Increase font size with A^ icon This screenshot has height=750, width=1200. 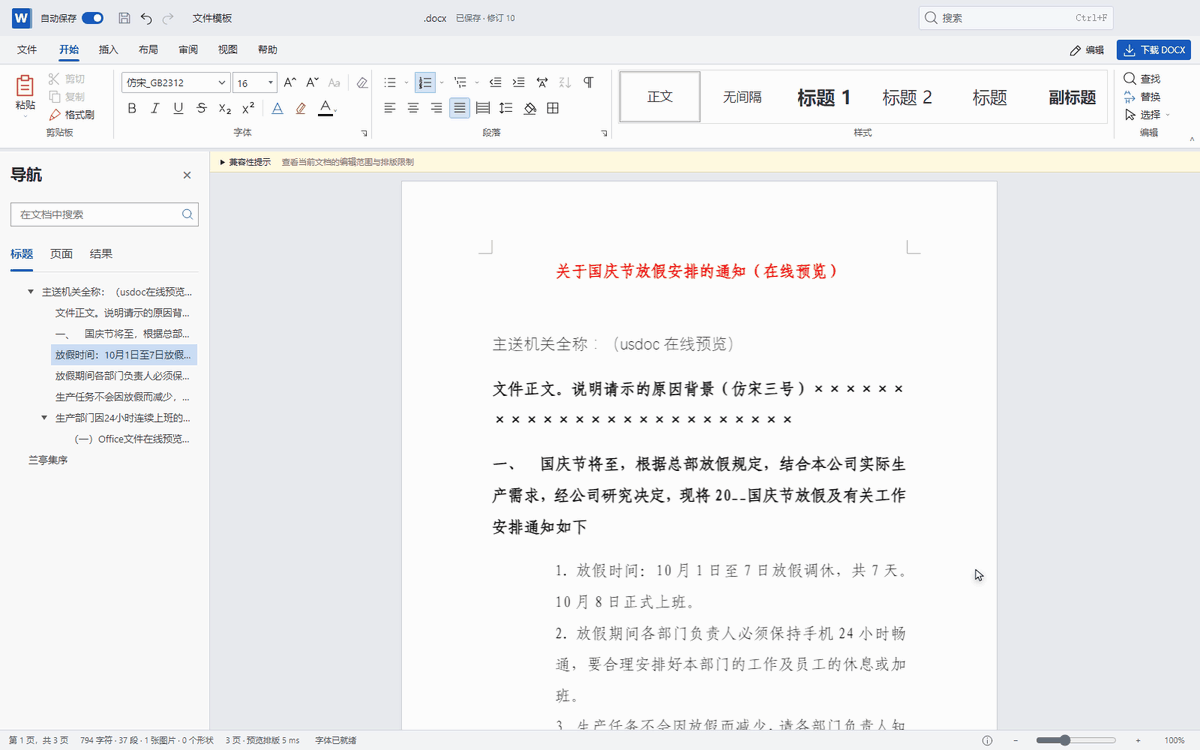[290, 83]
